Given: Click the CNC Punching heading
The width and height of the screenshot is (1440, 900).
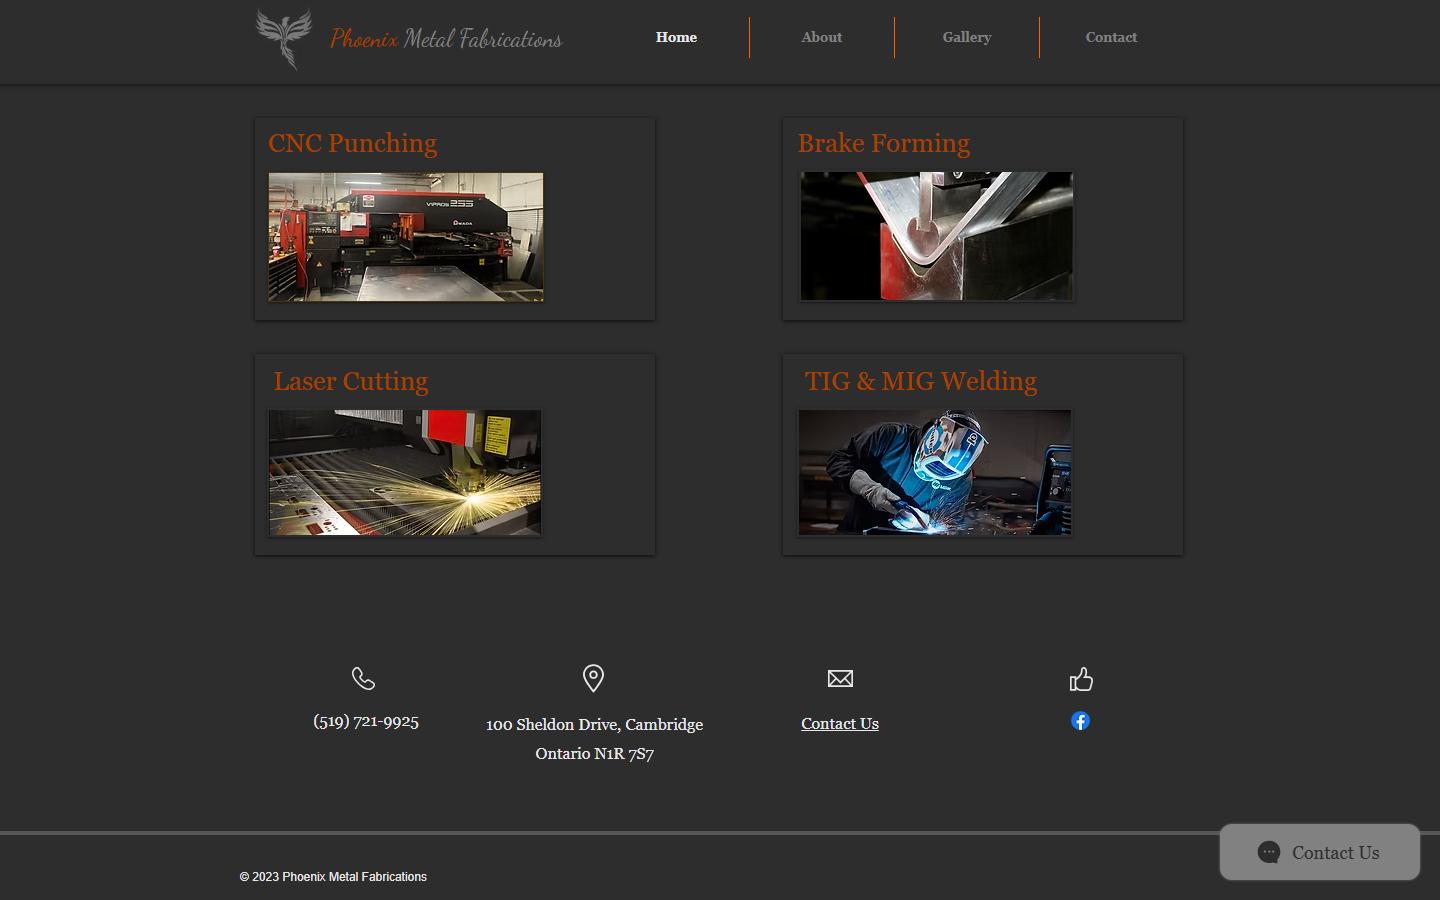Looking at the screenshot, I should (x=353, y=144).
